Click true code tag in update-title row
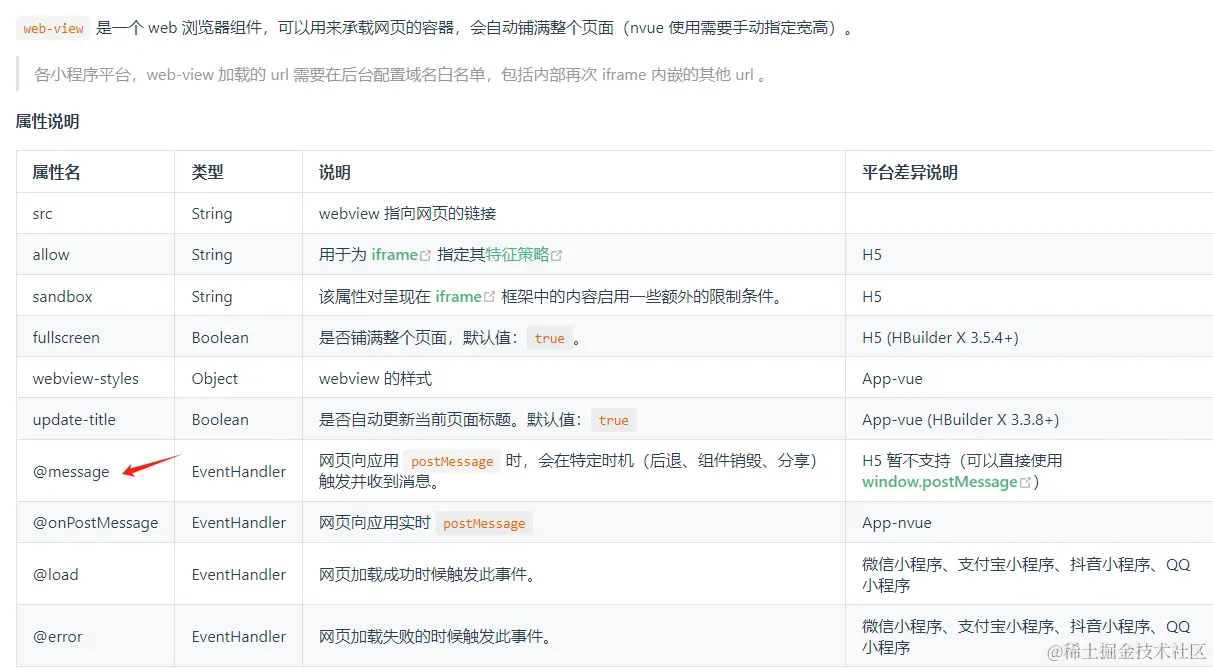 pos(614,420)
